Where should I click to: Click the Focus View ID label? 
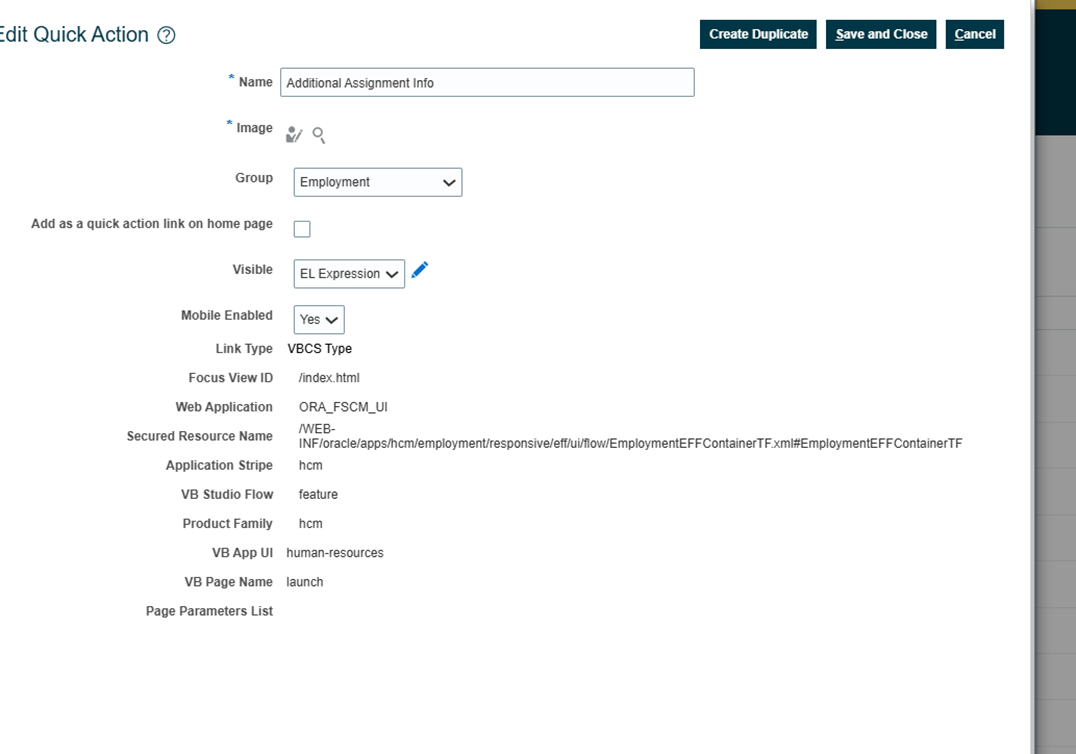pyautogui.click(x=231, y=378)
